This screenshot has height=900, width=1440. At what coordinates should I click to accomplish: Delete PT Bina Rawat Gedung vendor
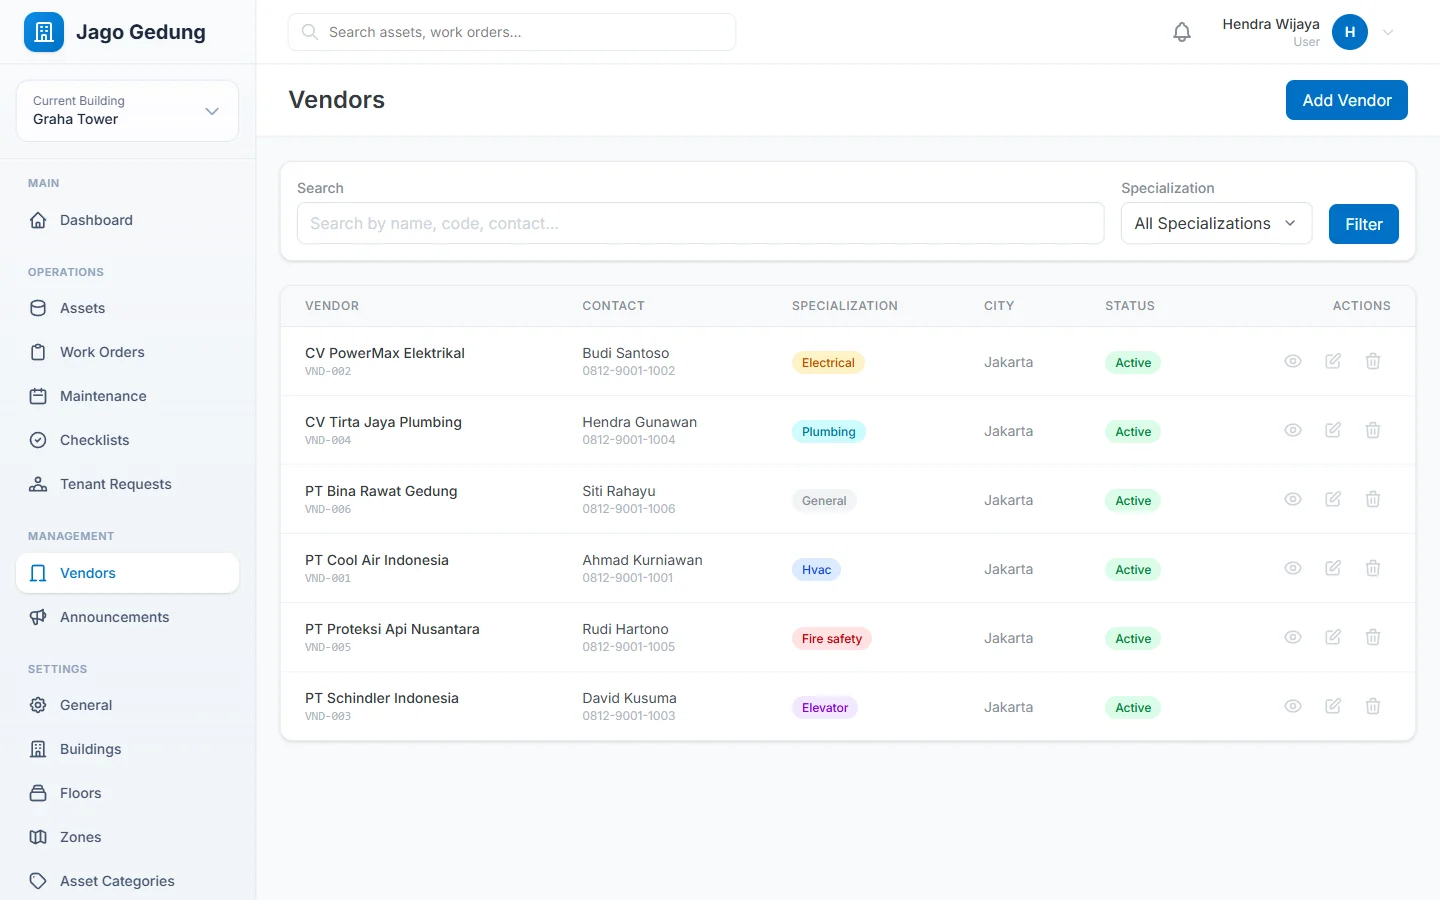point(1373,499)
